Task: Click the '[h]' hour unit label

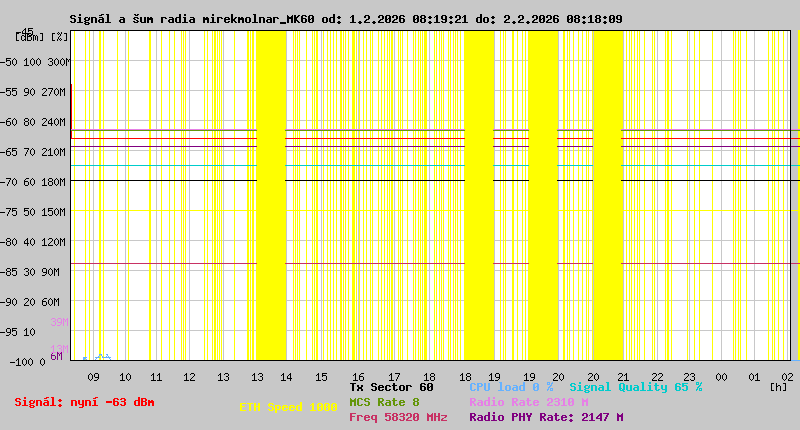Action: pyautogui.click(x=779, y=387)
